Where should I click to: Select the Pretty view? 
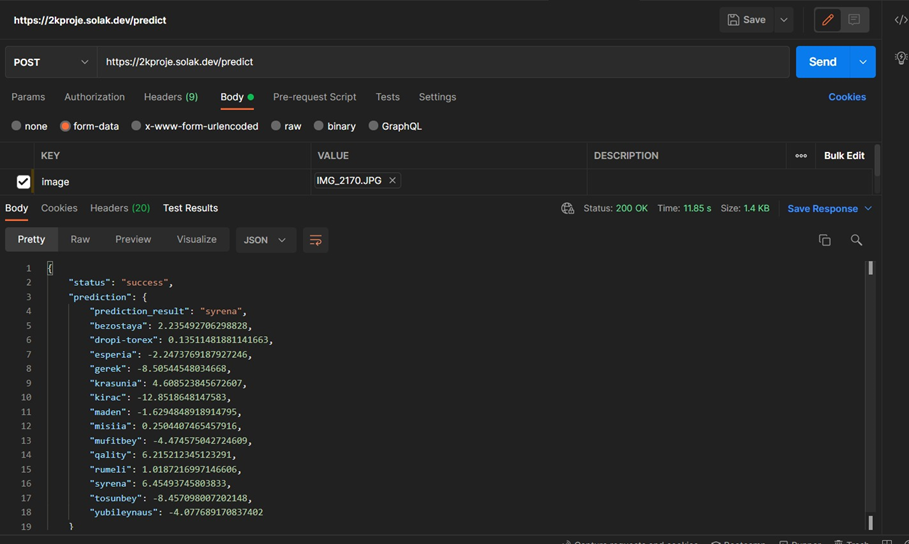tap(31, 240)
